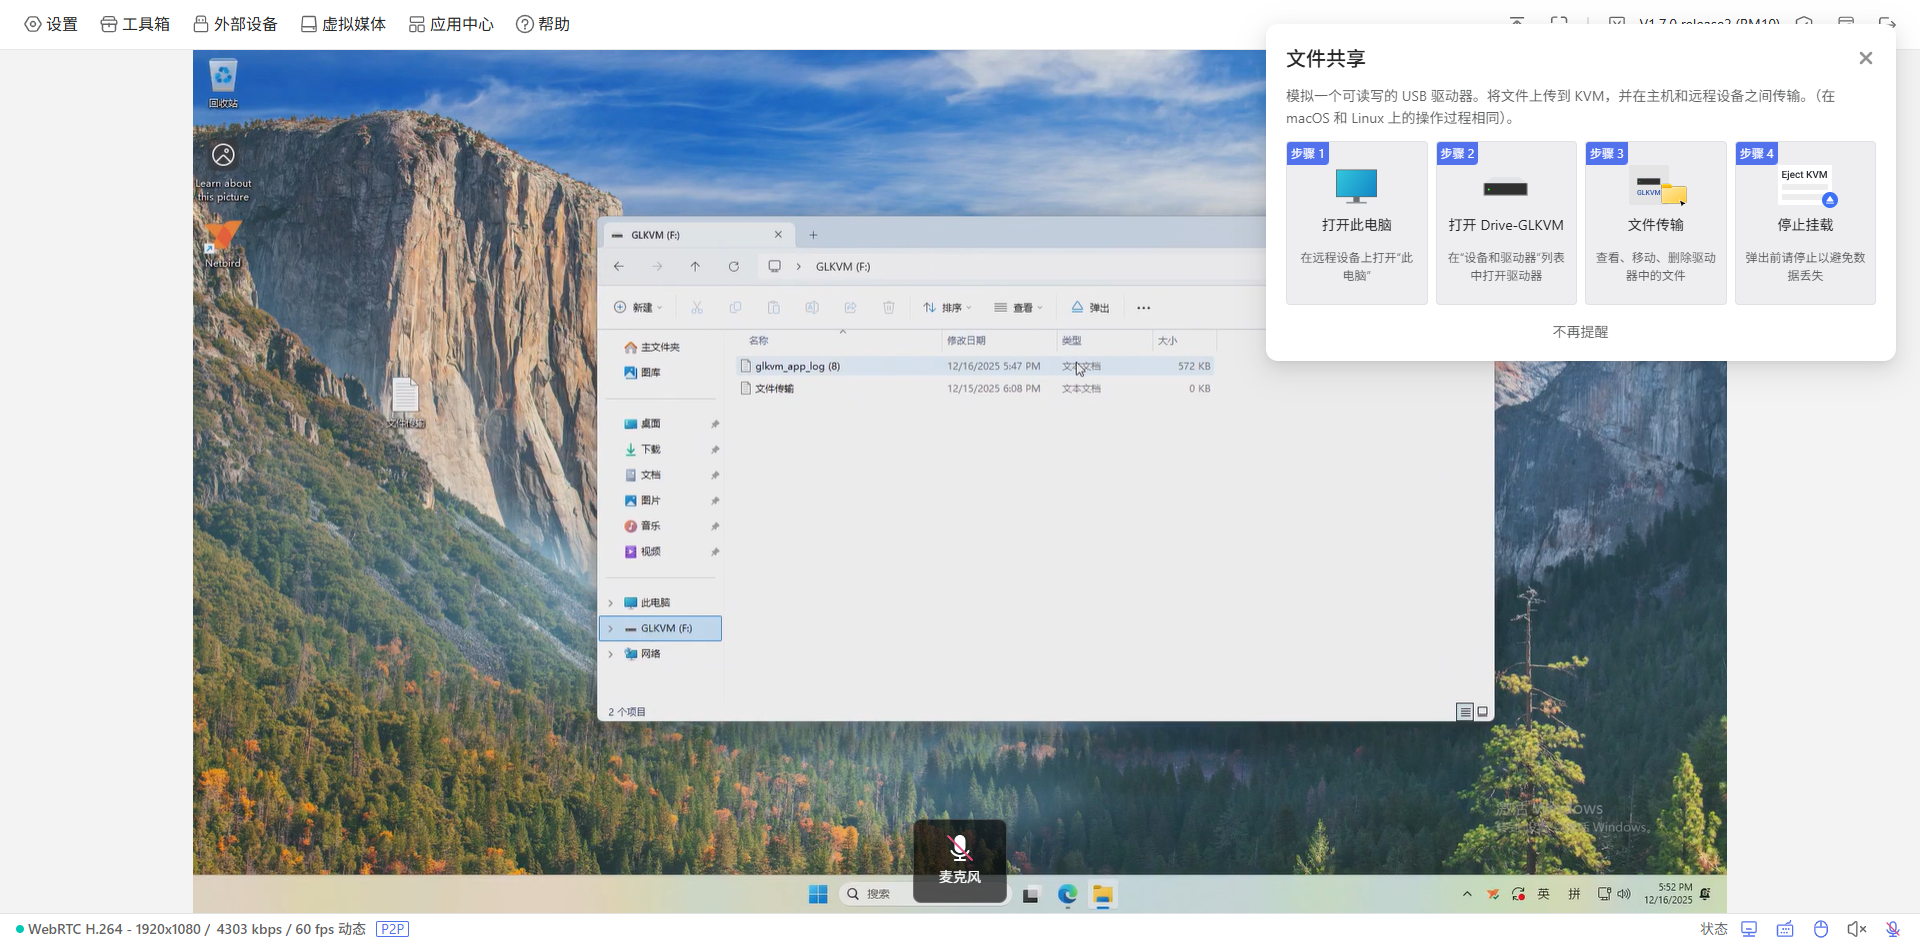Open the 工具箱 toolbox menu
1920x945 pixels.
(x=135, y=24)
